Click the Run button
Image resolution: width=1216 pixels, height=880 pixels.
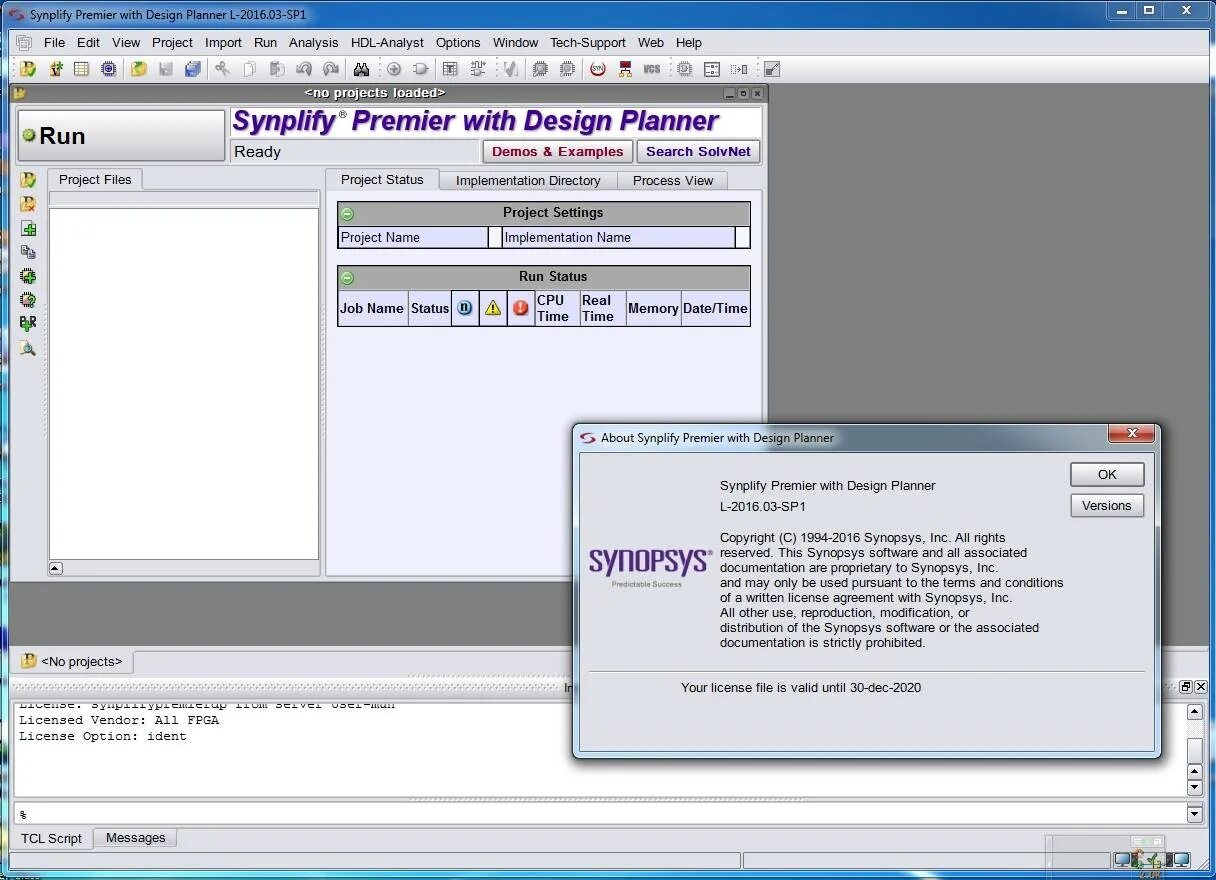pyautogui.click(x=121, y=135)
